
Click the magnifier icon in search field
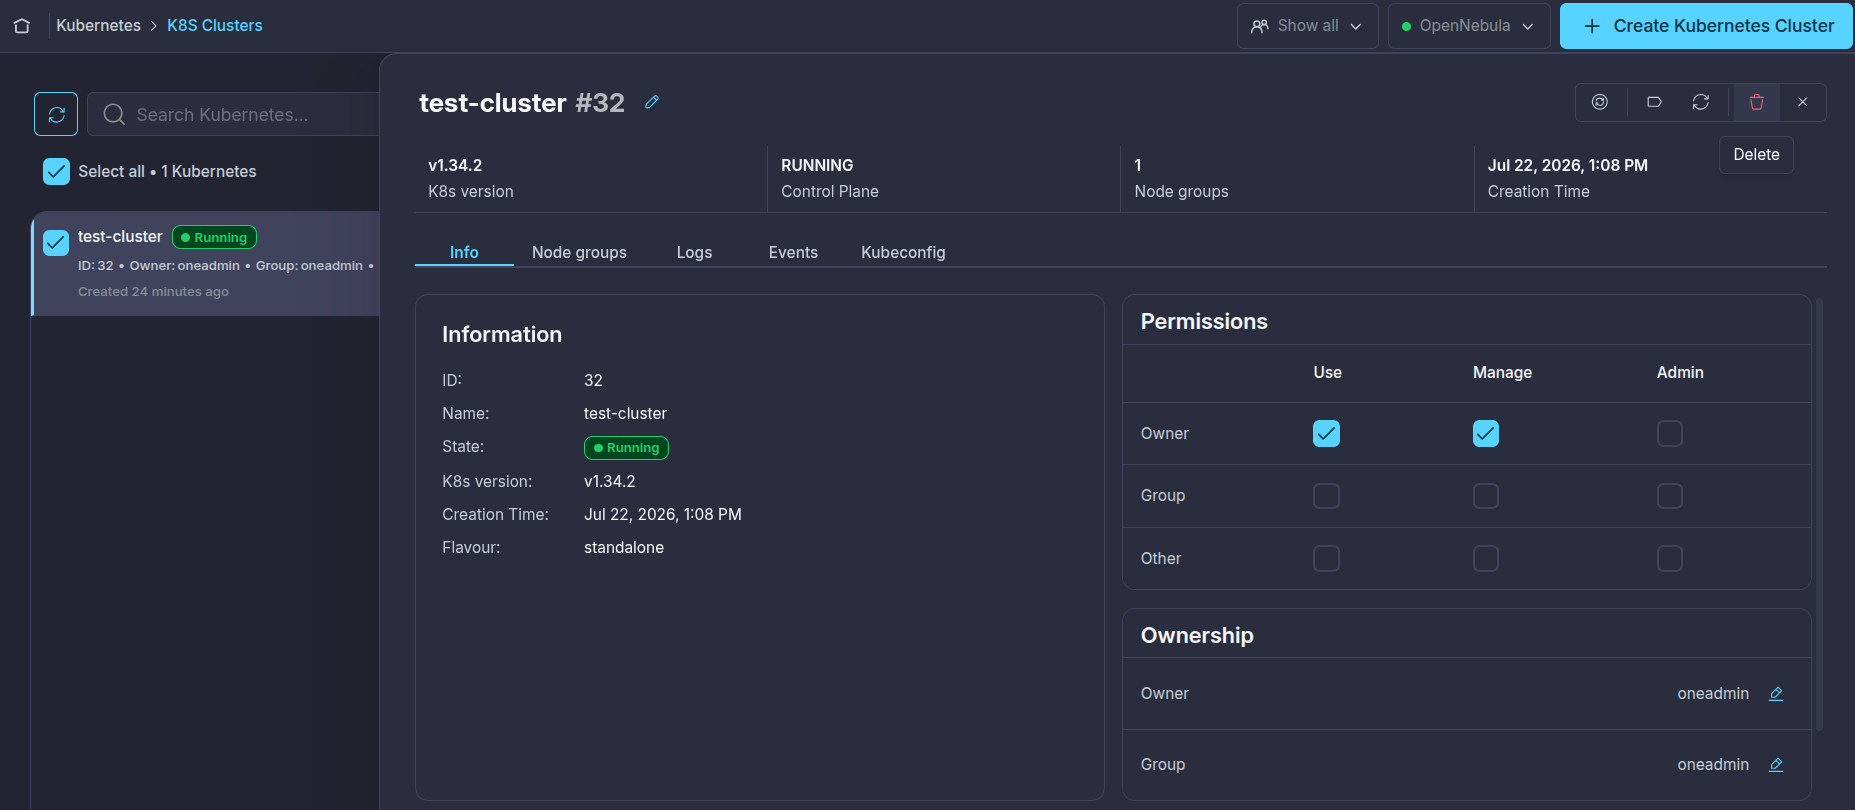tap(114, 114)
